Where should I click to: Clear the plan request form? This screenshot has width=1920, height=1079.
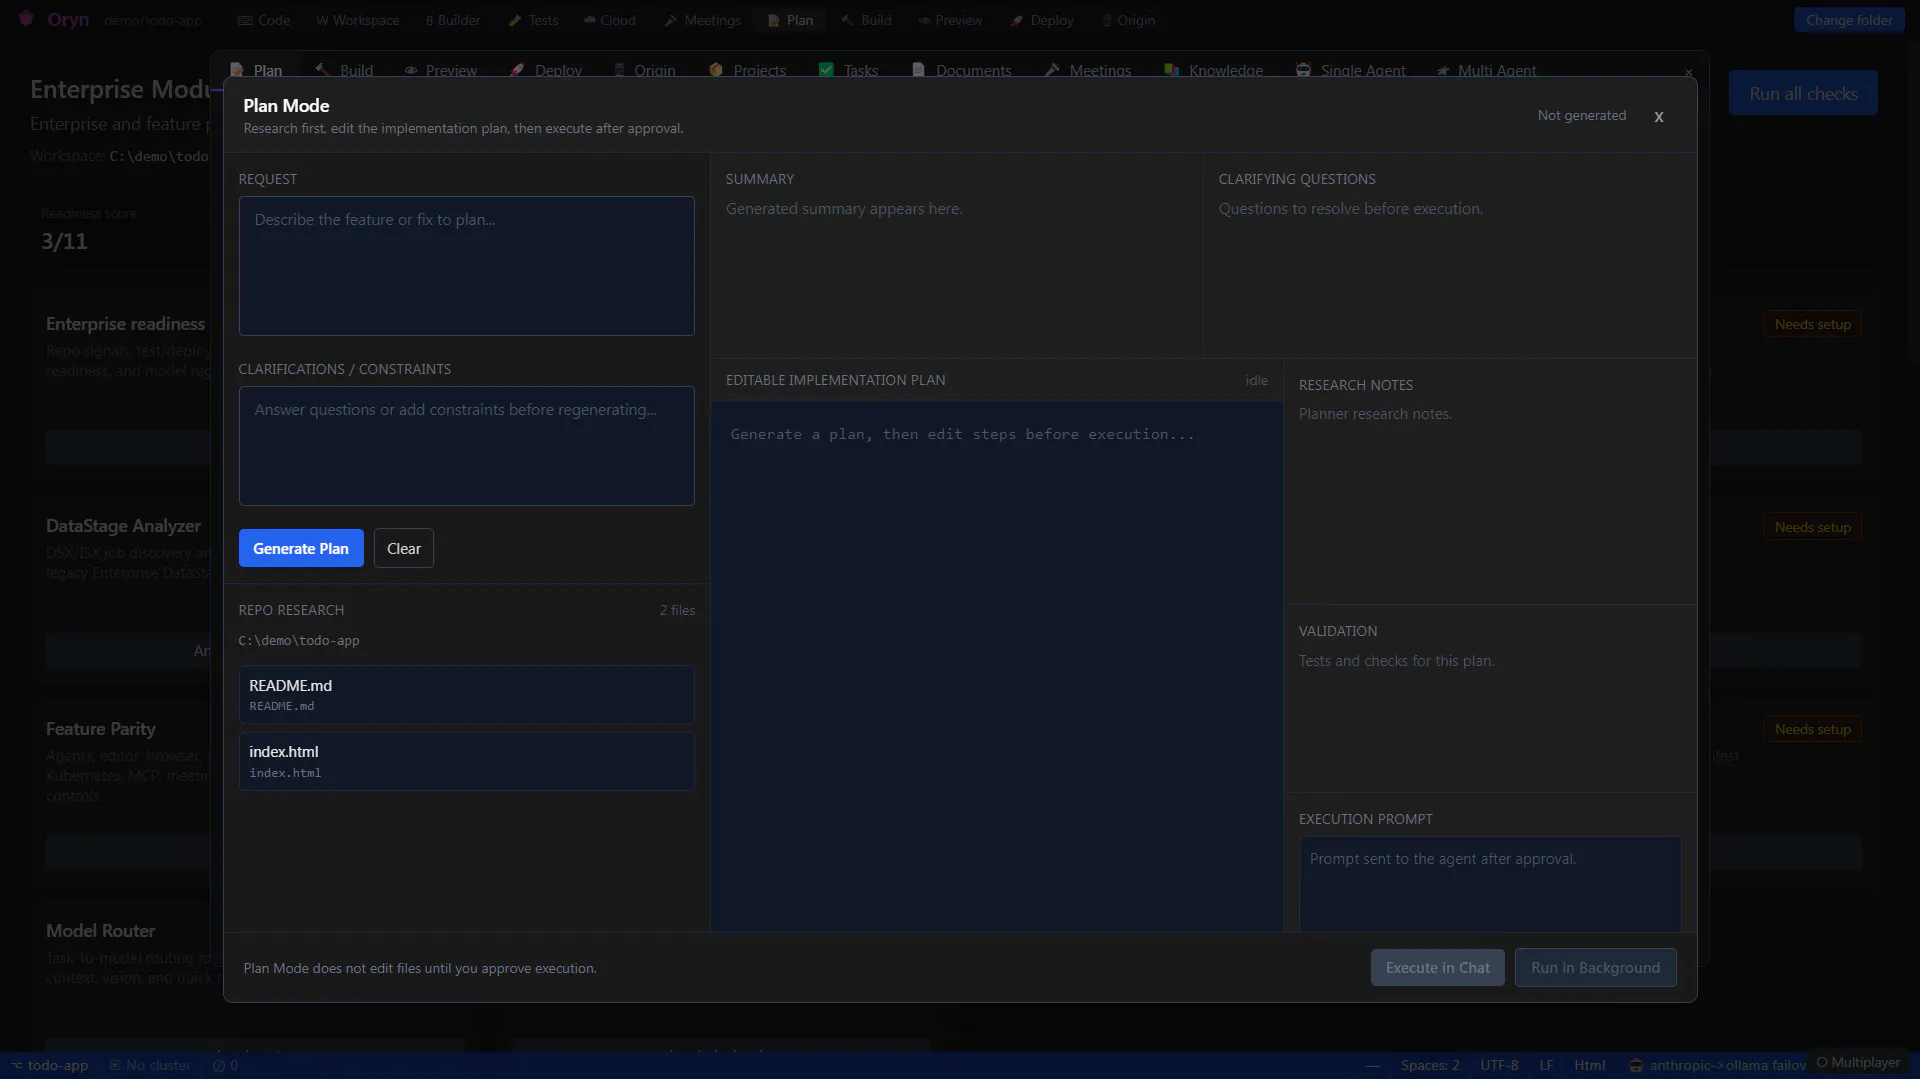[404, 548]
